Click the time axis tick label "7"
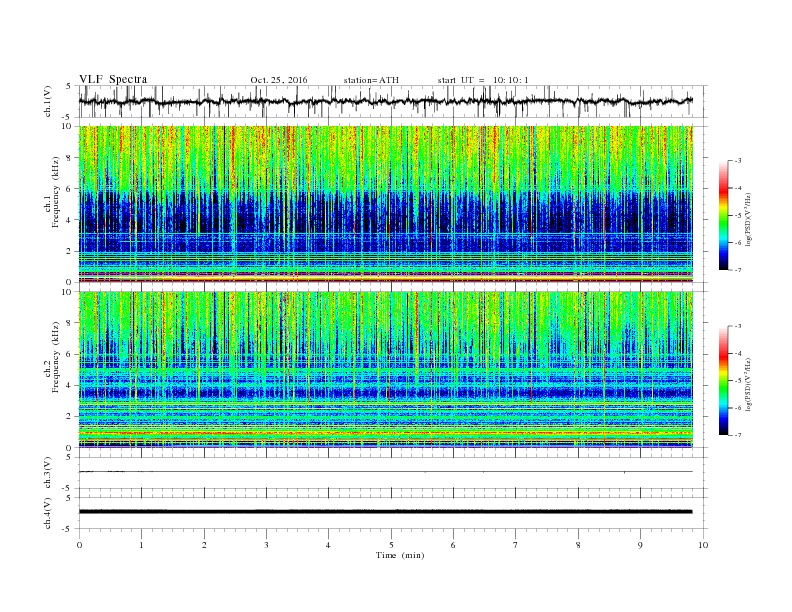Screen dimensions: 792x612 (x=516, y=545)
